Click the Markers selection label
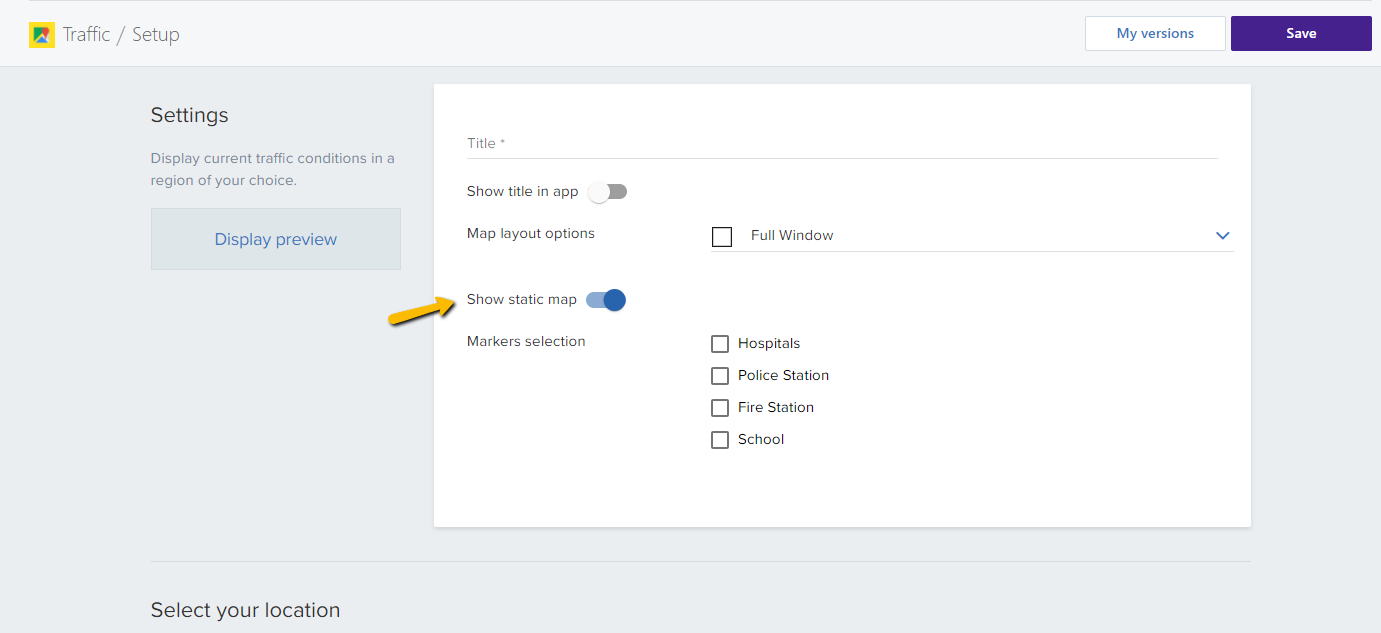The height and width of the screenshot is (633, 1381). 526,342
